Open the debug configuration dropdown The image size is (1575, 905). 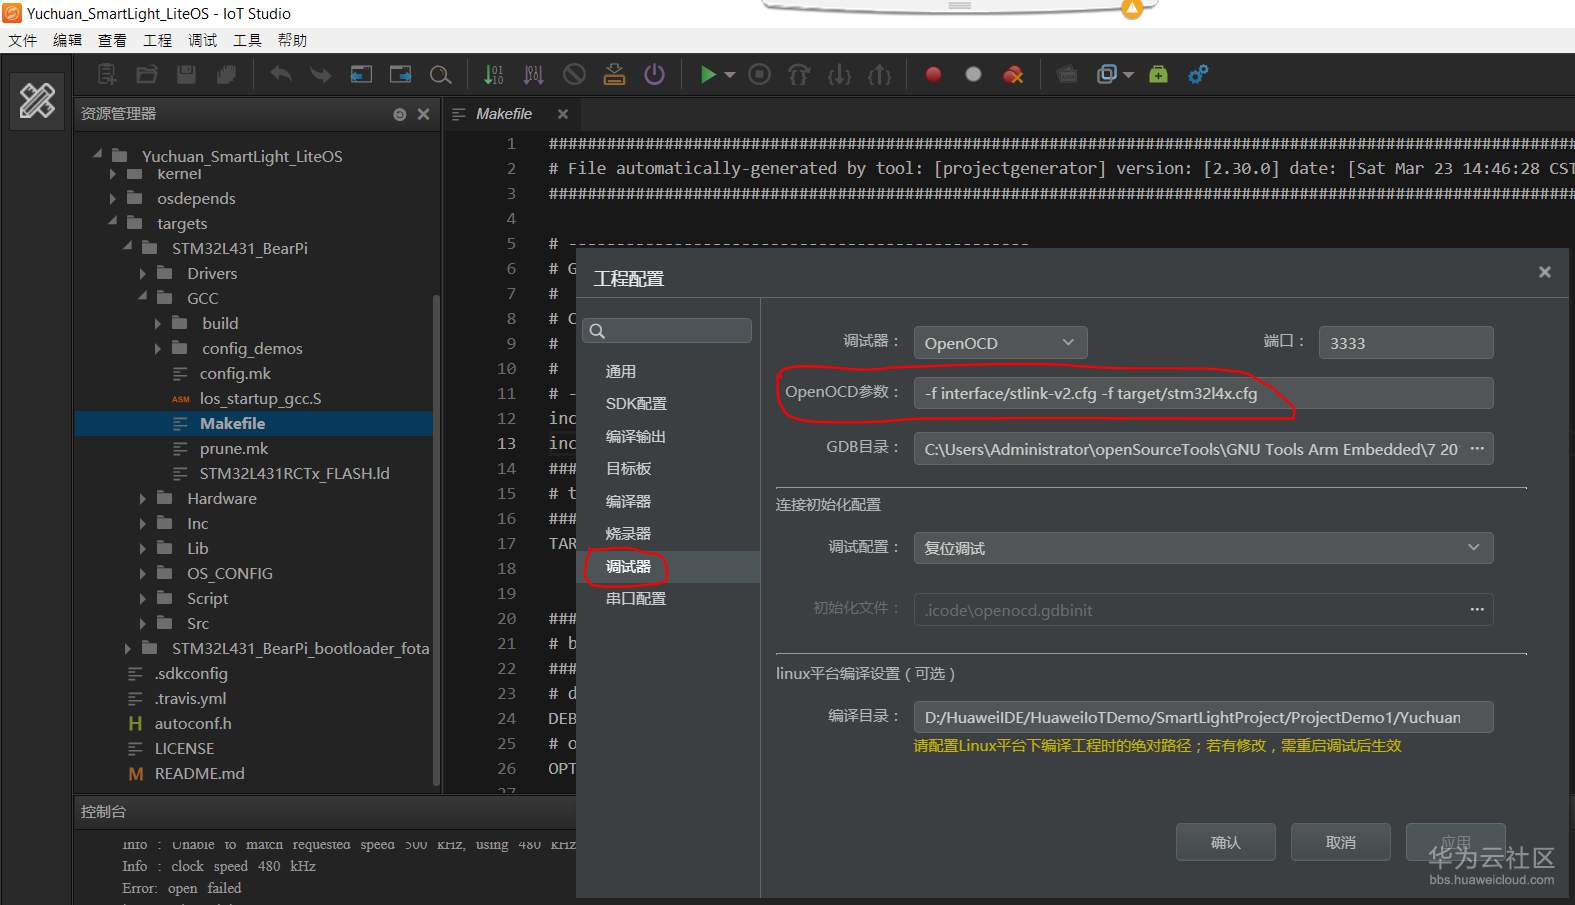1203,548
